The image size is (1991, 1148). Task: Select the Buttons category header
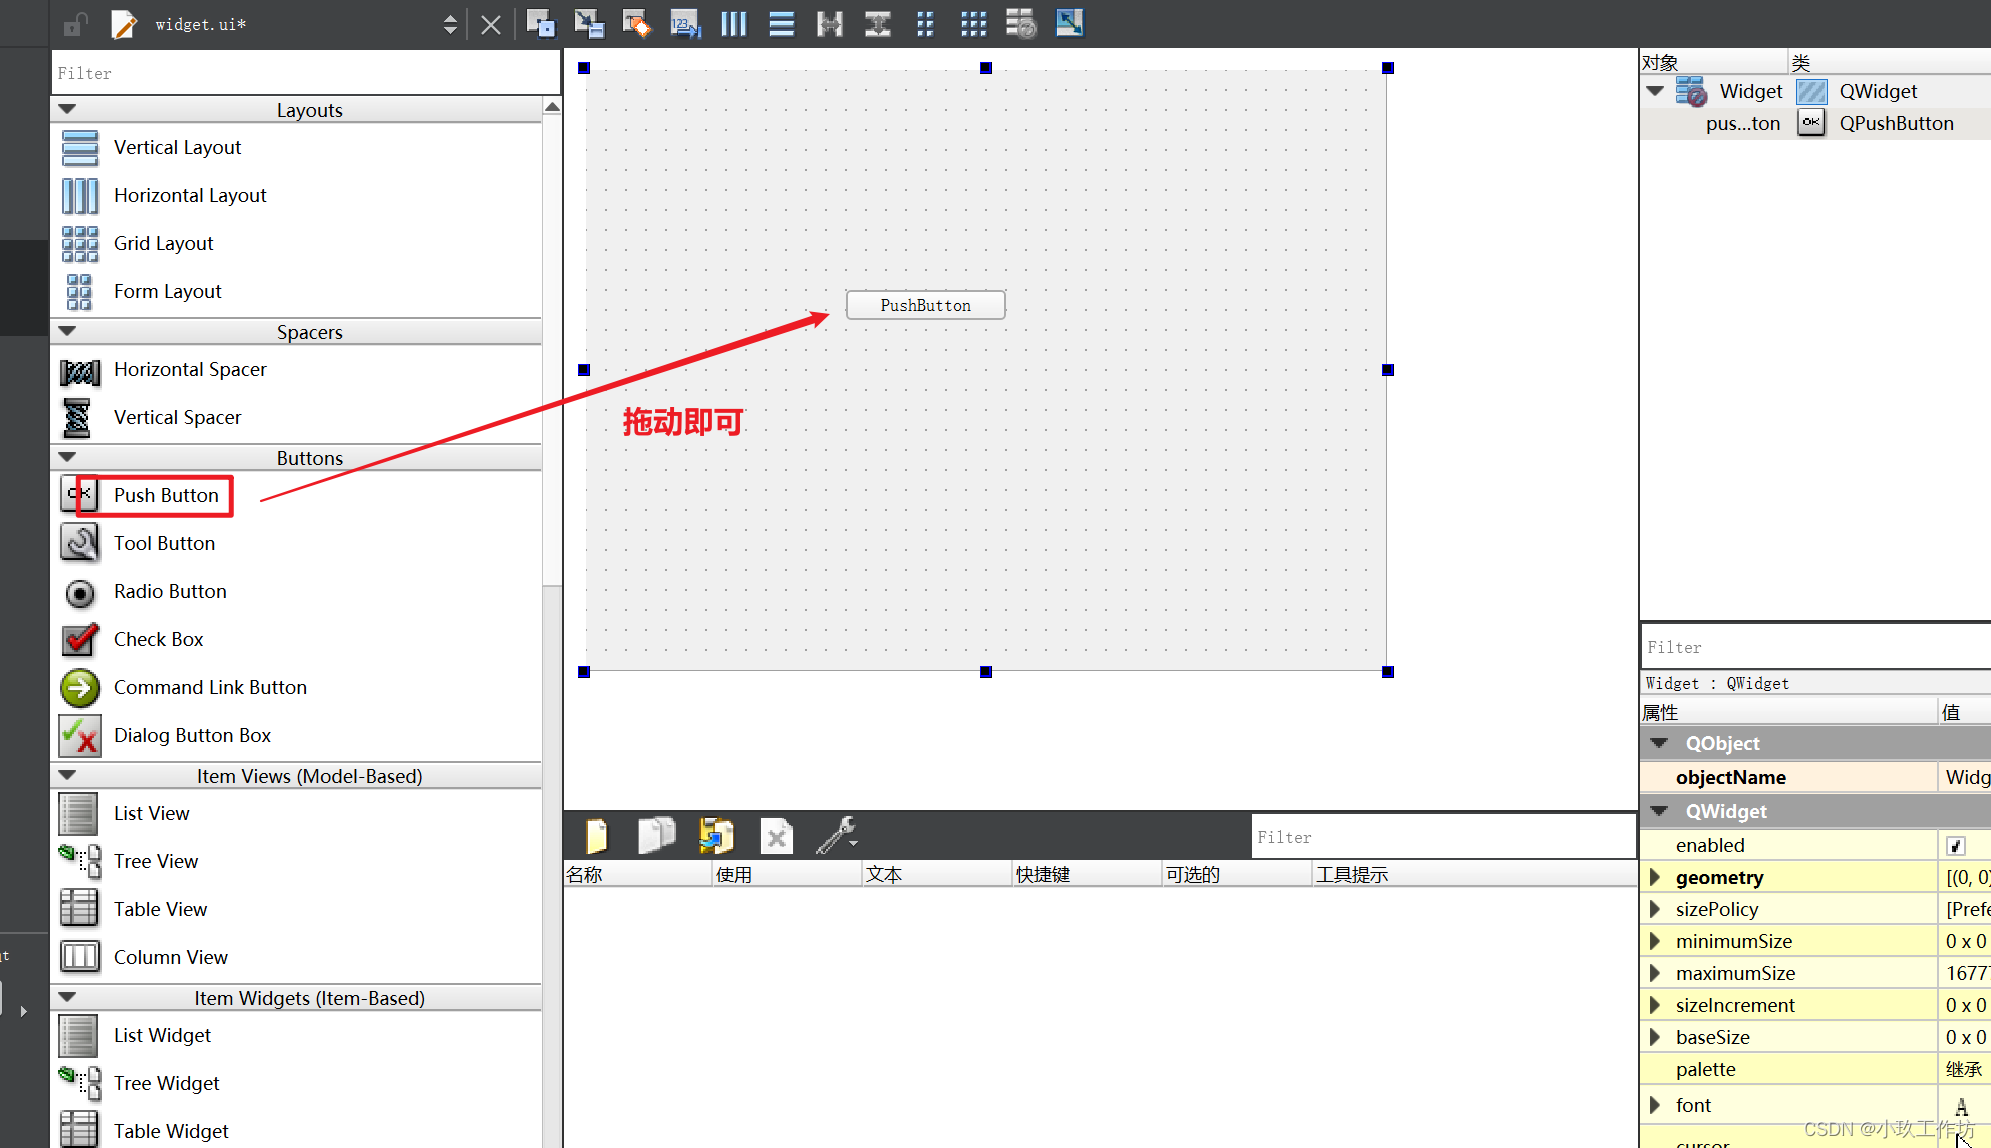[308, 458]
